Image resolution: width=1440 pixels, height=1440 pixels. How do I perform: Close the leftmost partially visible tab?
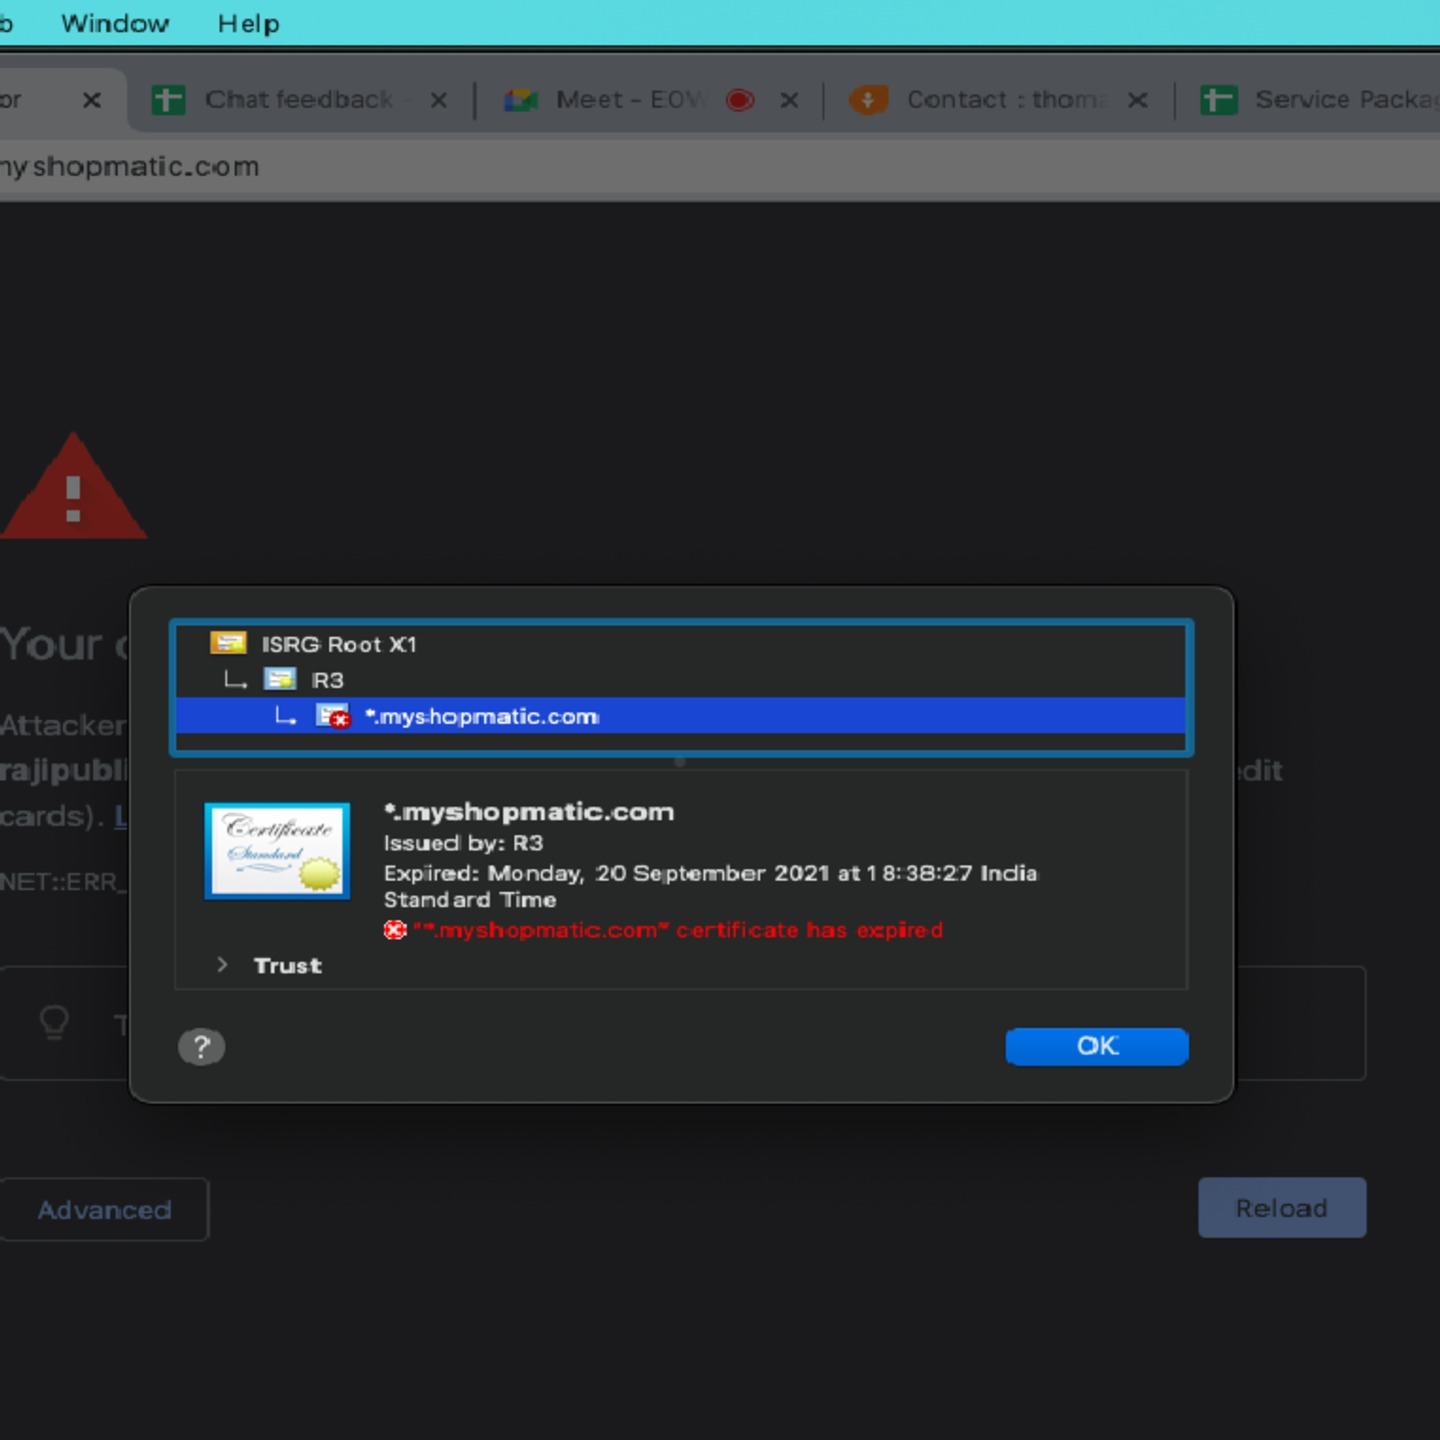pos(91,100)
